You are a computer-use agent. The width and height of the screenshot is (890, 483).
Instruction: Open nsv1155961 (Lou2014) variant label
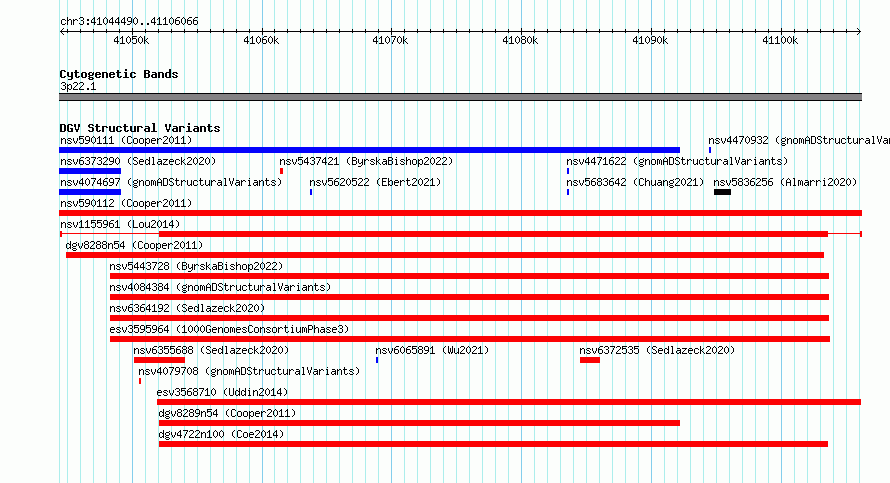(120, 224)
